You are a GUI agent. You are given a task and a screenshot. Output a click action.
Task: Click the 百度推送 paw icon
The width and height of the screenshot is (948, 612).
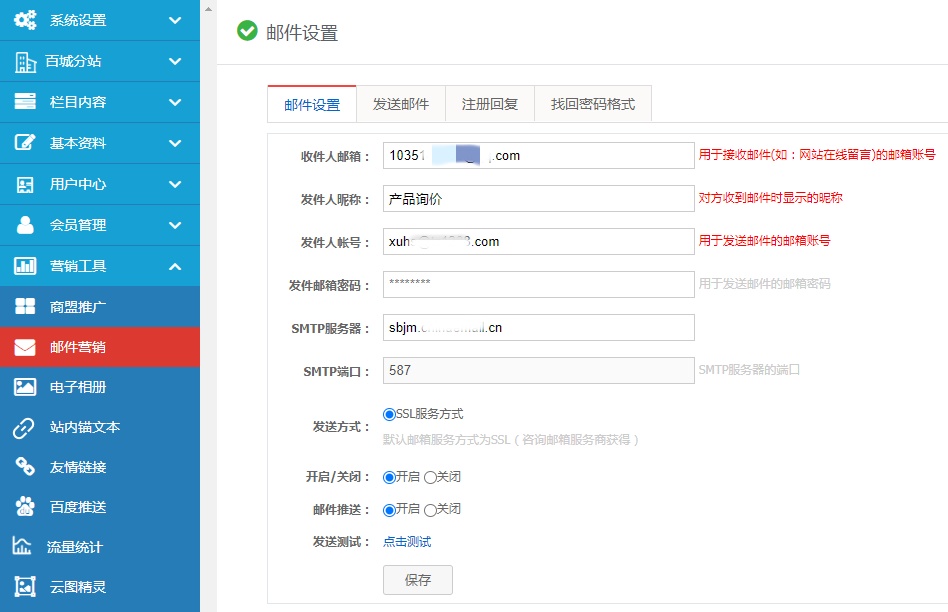pos(25,507)
